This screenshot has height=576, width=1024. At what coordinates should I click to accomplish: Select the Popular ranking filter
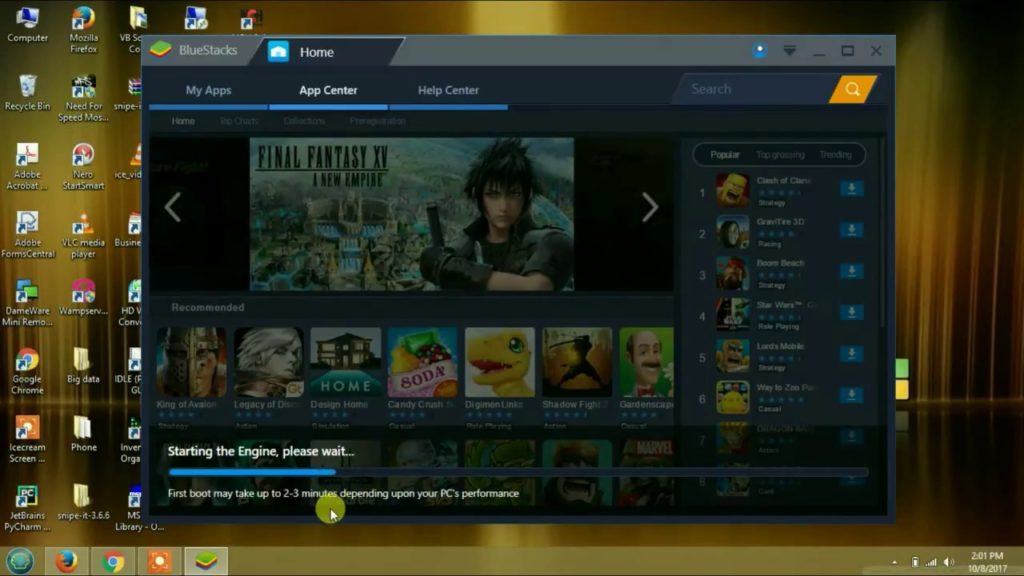725,155
